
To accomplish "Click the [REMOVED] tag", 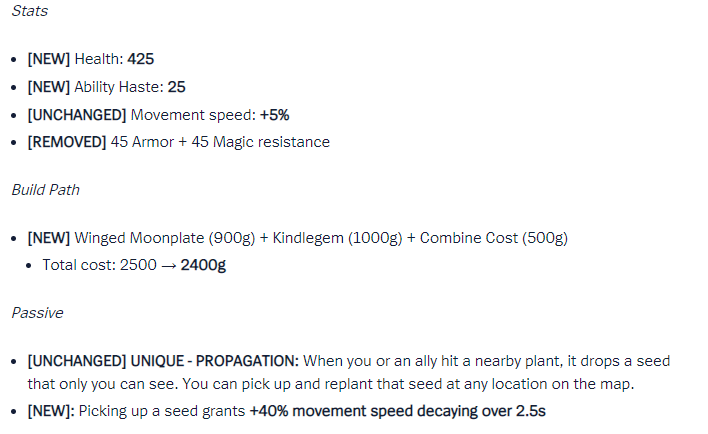I will (66, 142).
